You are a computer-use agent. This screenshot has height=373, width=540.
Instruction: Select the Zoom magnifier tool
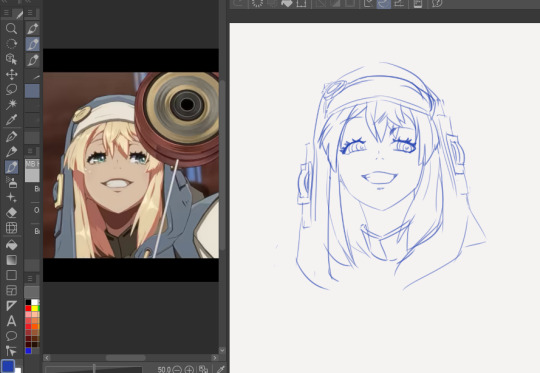[11, 29]
